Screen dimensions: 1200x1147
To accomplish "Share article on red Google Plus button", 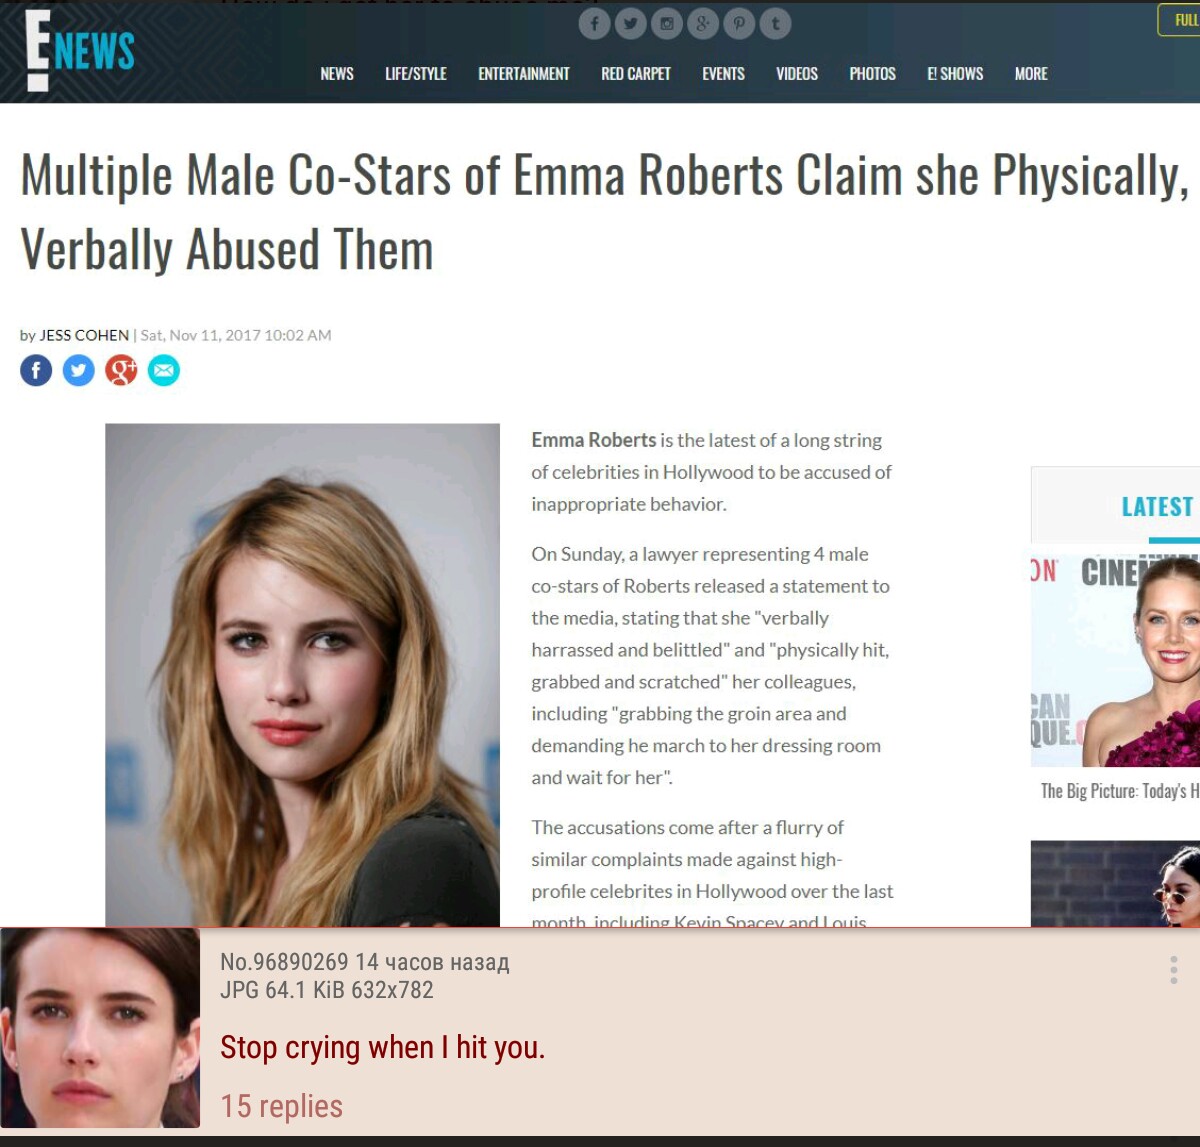I will click(x=121, y=371).
